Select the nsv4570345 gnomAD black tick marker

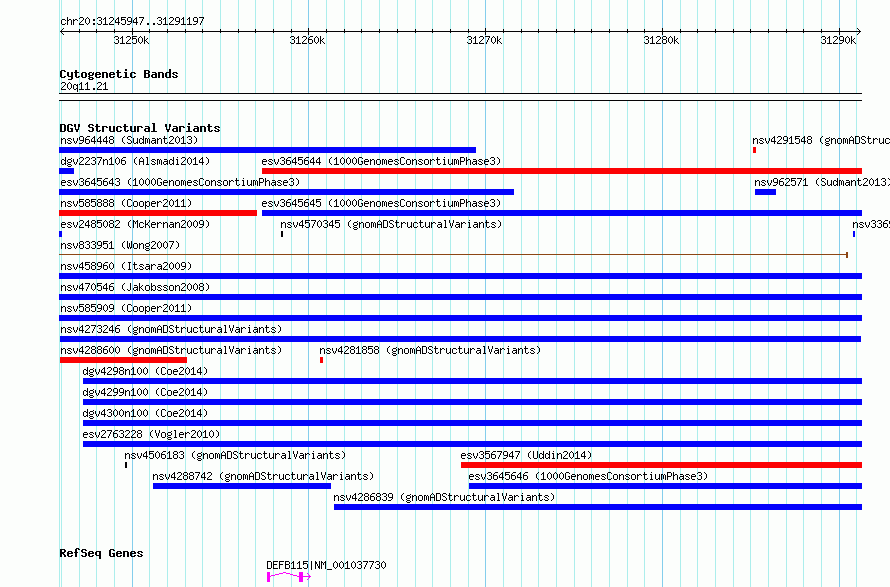(282, 234)
